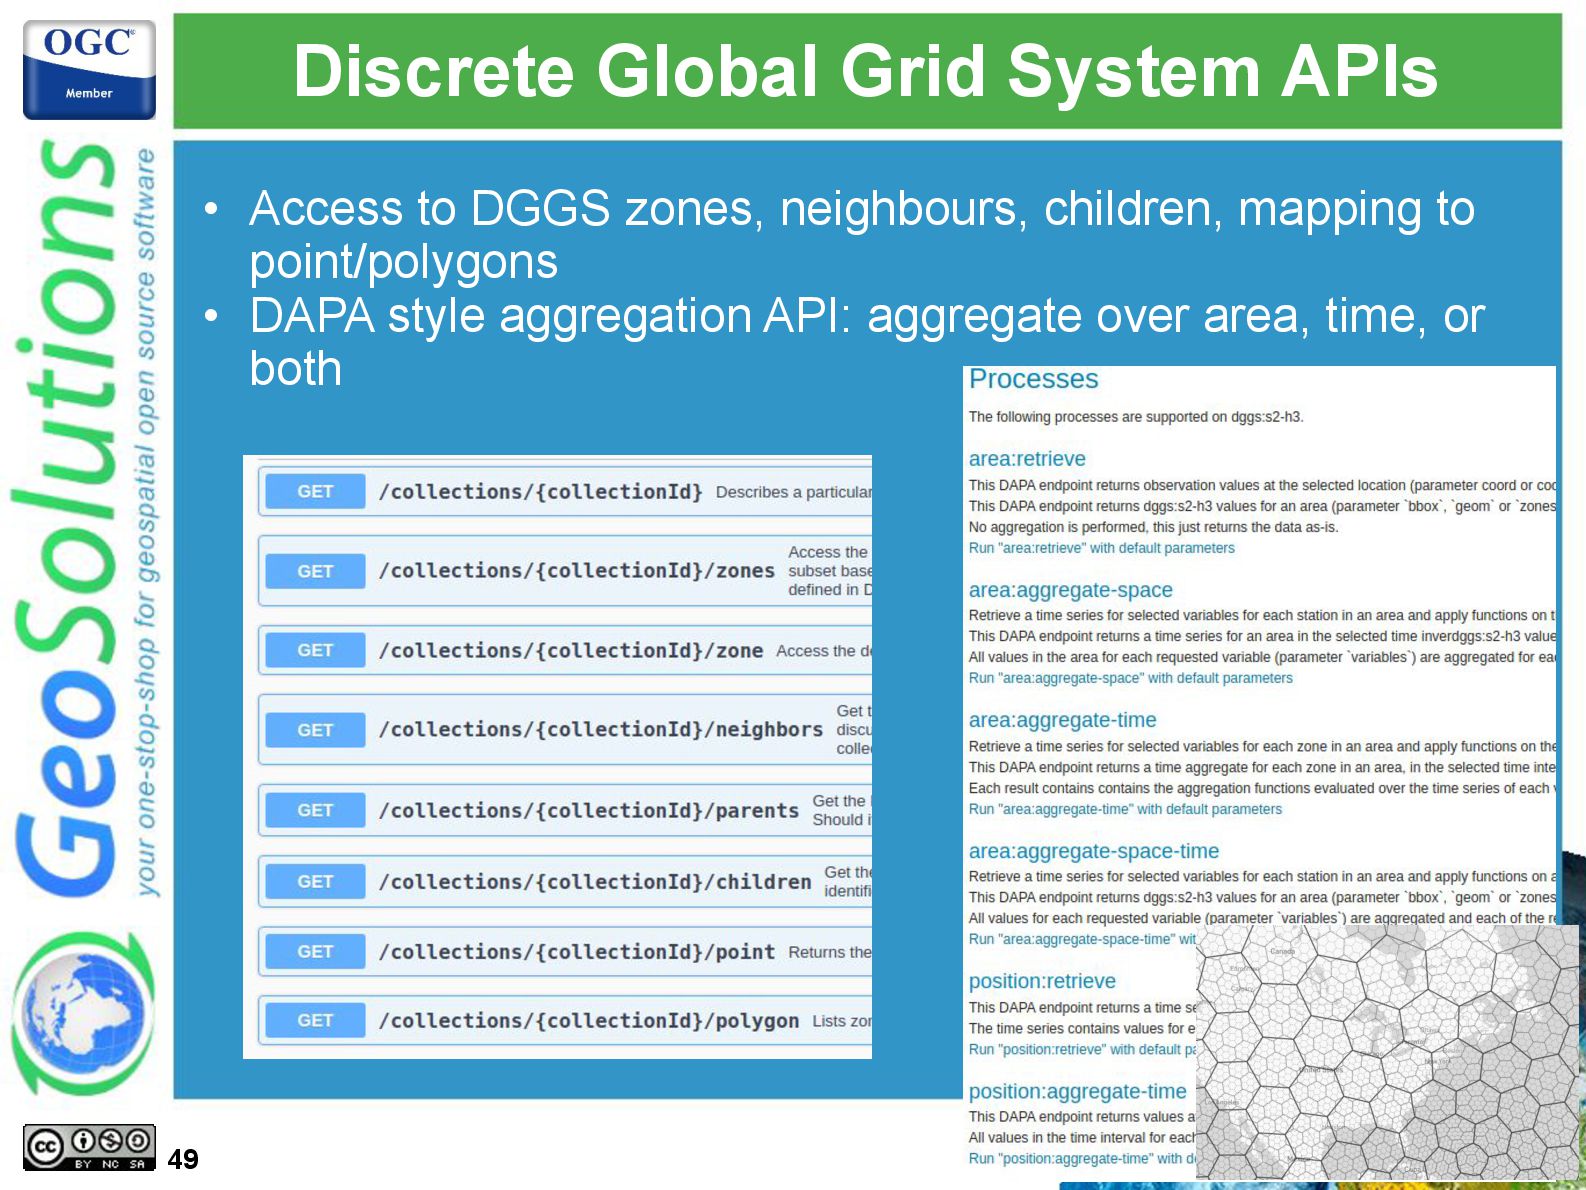Viewport: 1586px width, 1190px height.
Task: Click GET button for the /parents endpoint
Action: click(x=315, y=810)
